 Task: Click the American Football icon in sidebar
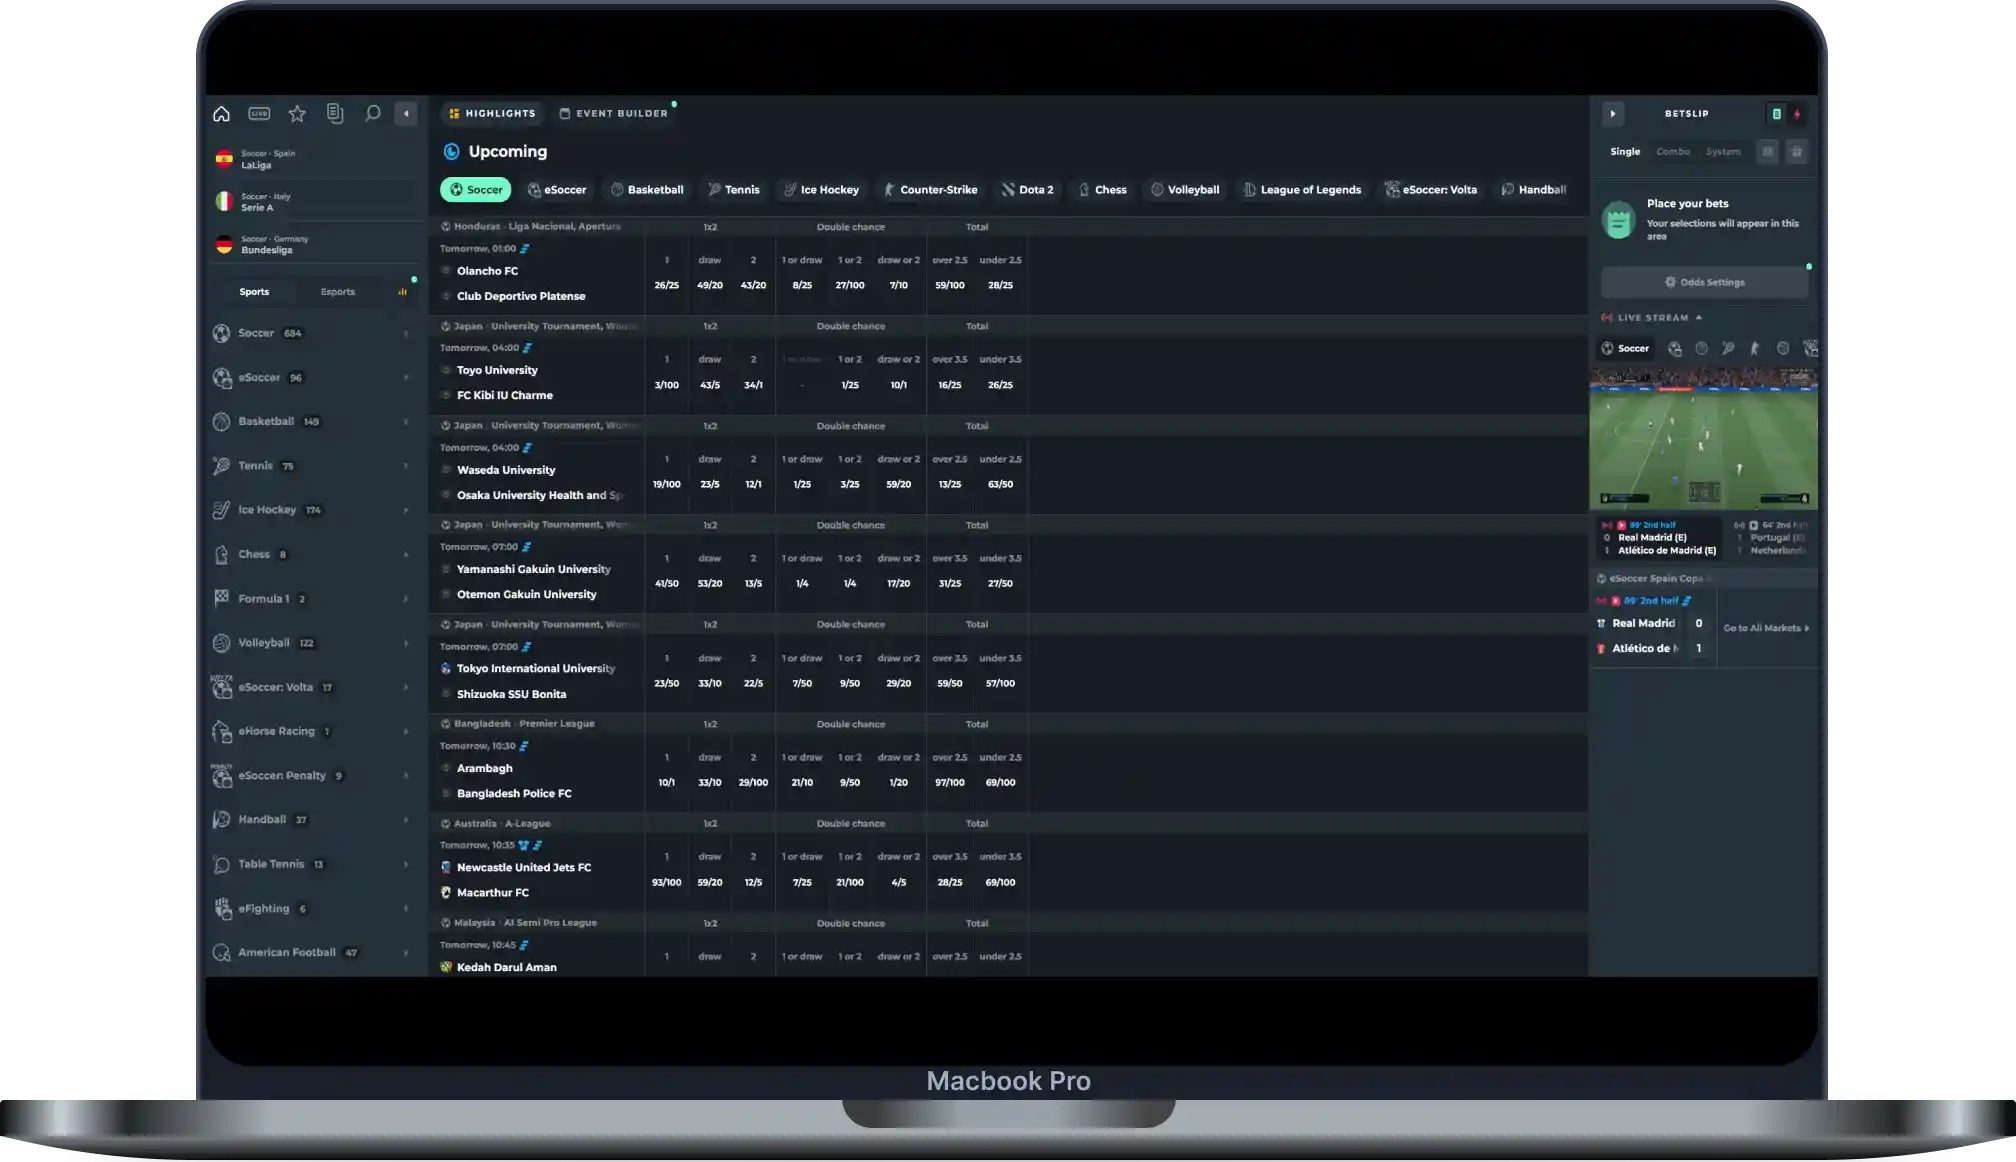click(x=221, y=953)
